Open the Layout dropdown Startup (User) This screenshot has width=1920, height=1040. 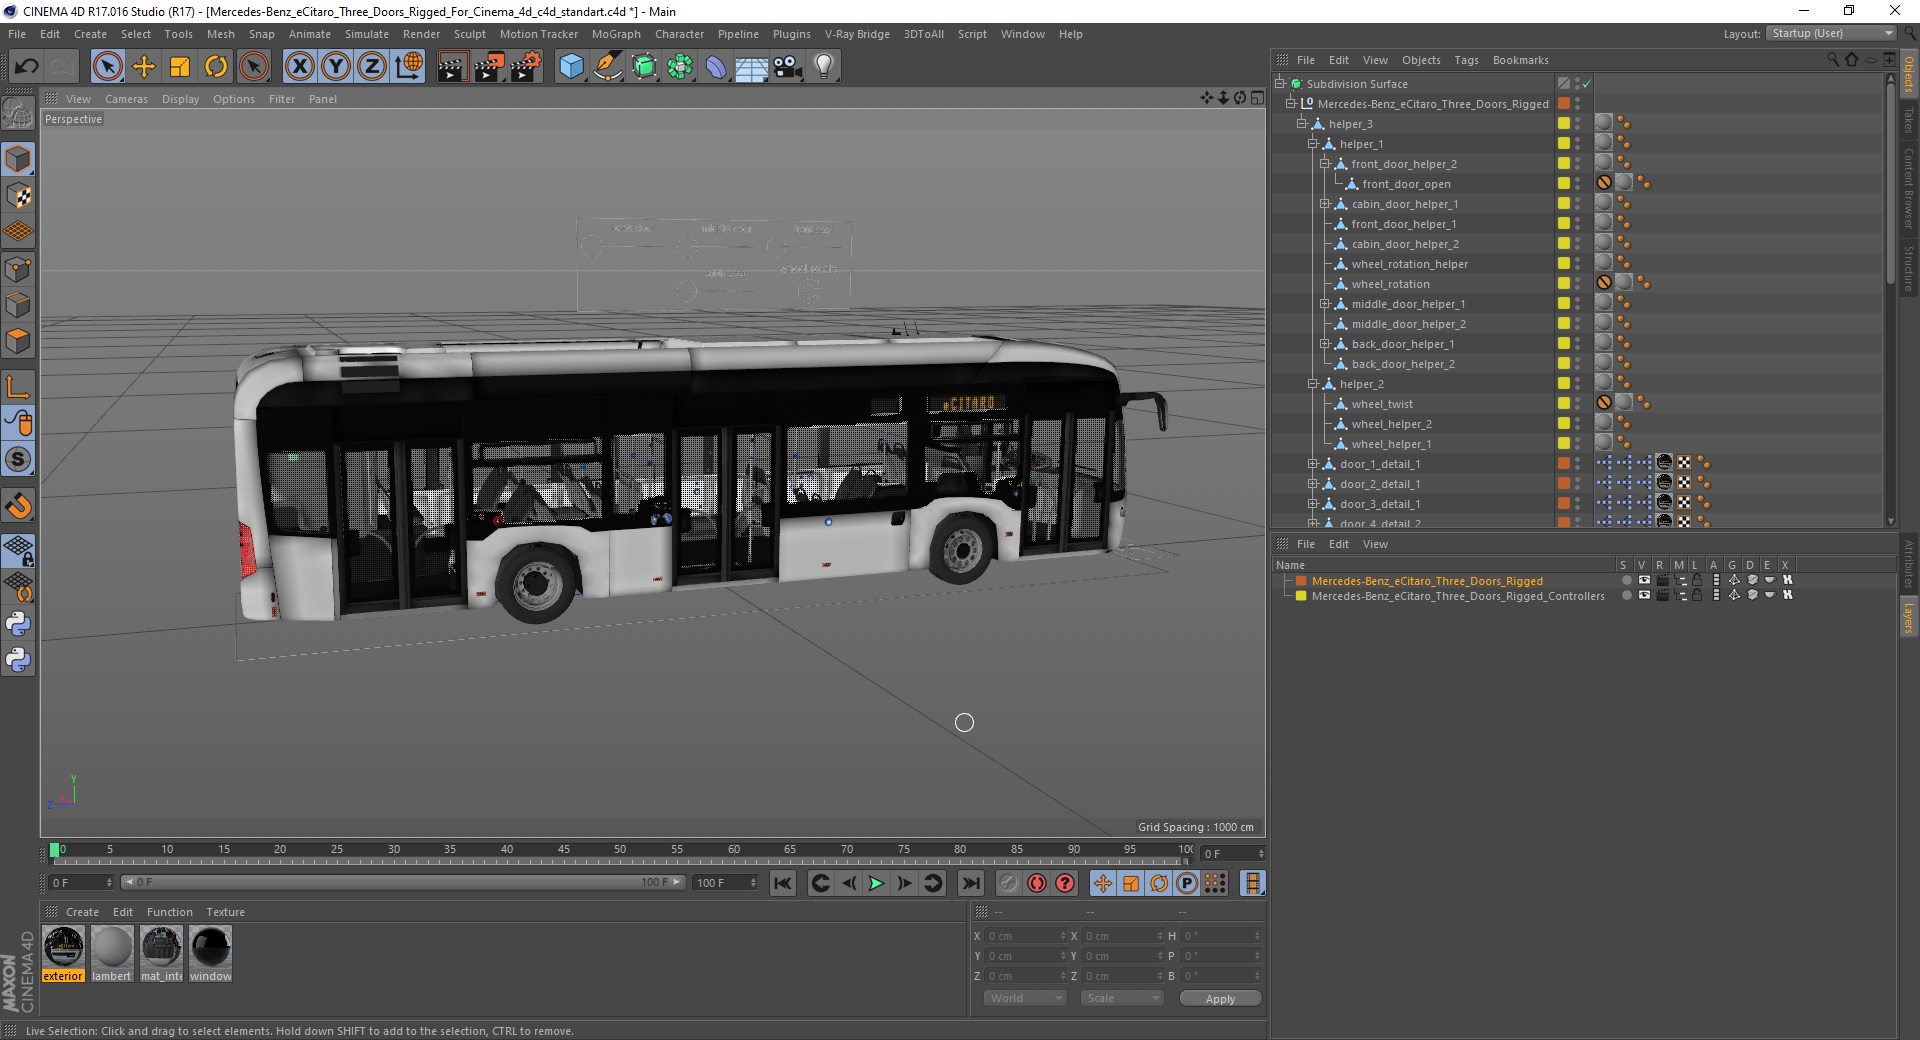[x=1831, y=33]
